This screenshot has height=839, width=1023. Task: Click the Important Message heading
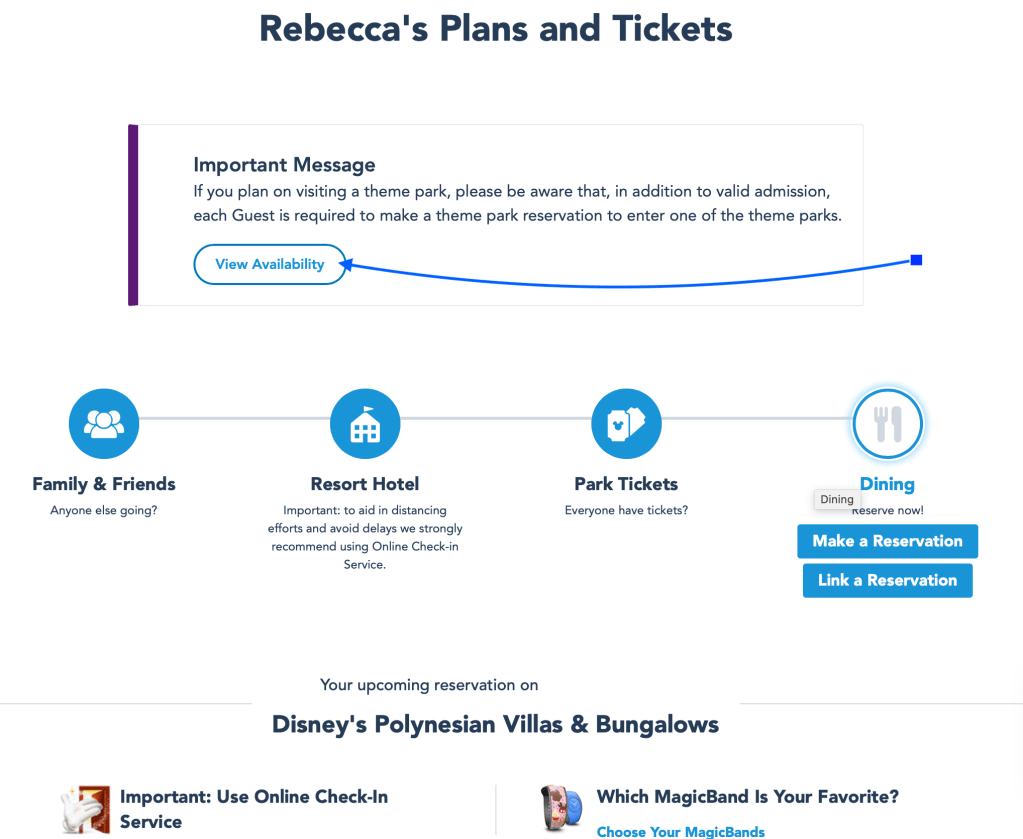click(284, 165)
